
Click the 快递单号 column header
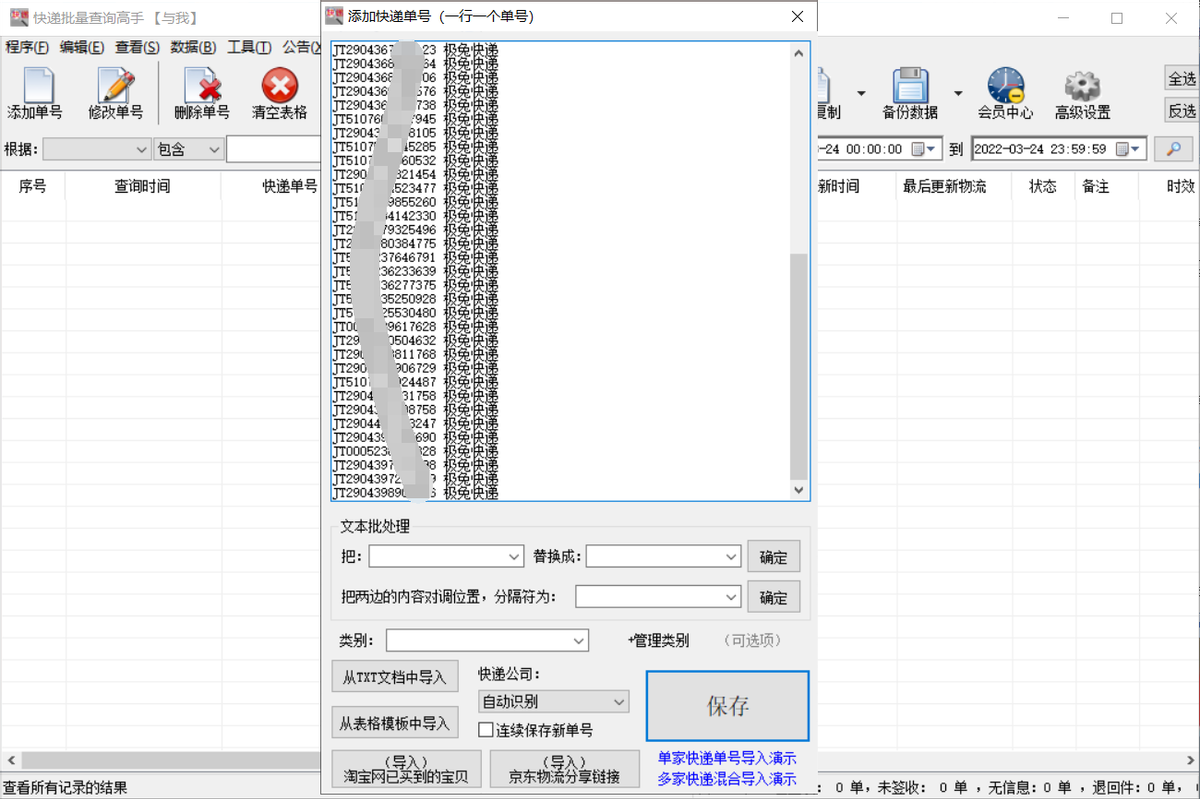(290, 186)
